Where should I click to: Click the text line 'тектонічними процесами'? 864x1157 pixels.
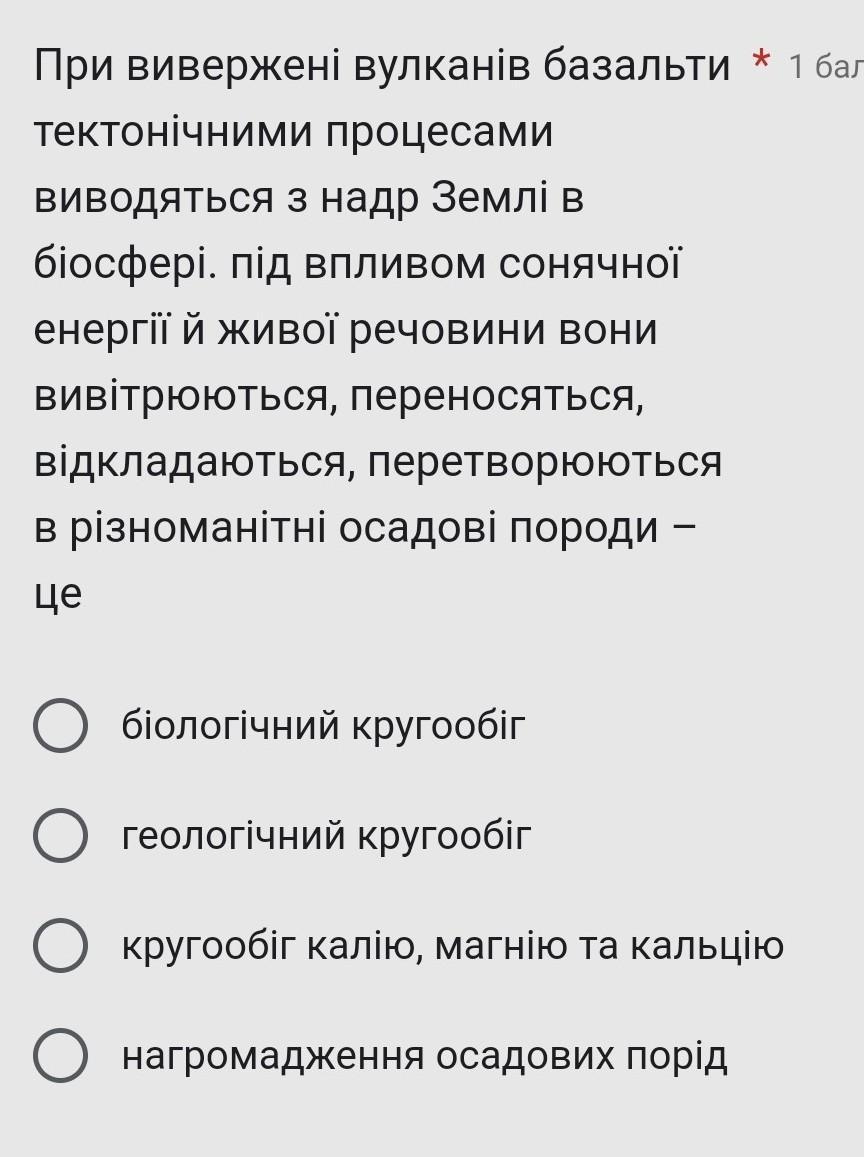[294, 132]
